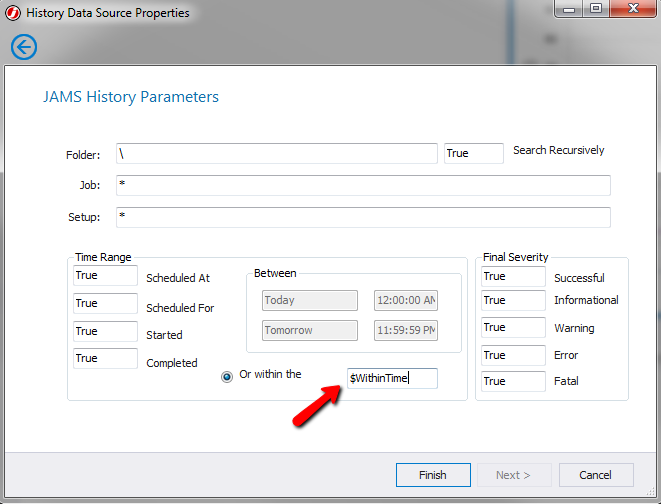The height and width of the screenshot is (504, 661).
Task: Click the 'Fatal' label
Action: (566, 381)
